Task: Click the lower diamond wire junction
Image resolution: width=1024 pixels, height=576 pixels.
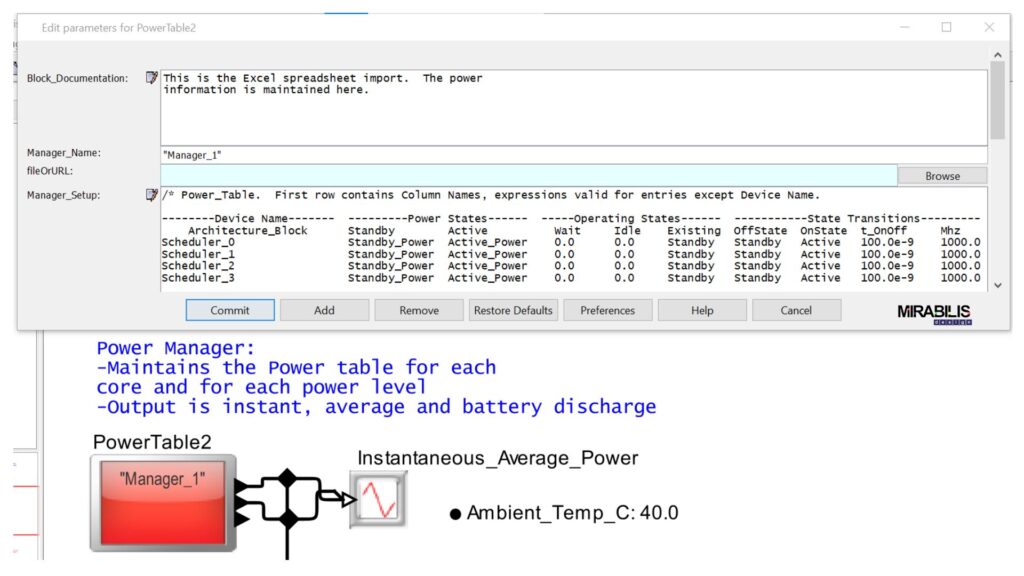Action: pos(288,518)
